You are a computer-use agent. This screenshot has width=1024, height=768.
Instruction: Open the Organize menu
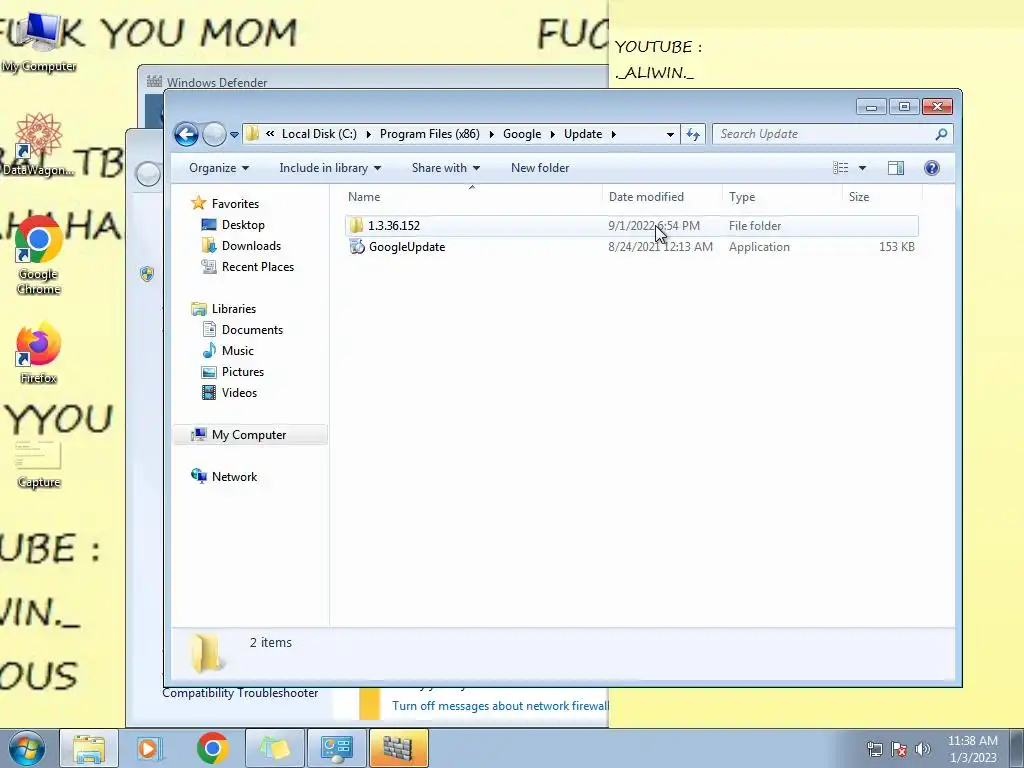[x=219, y=168]
